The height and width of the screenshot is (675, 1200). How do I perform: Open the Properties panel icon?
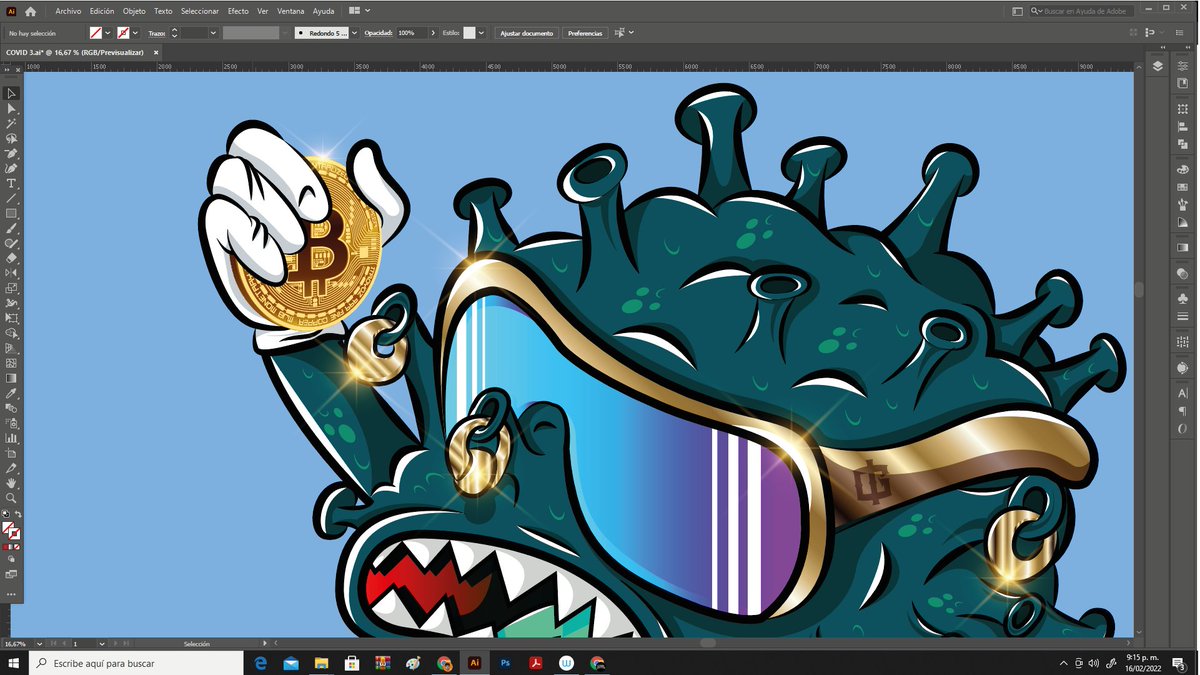[1183, 66]
